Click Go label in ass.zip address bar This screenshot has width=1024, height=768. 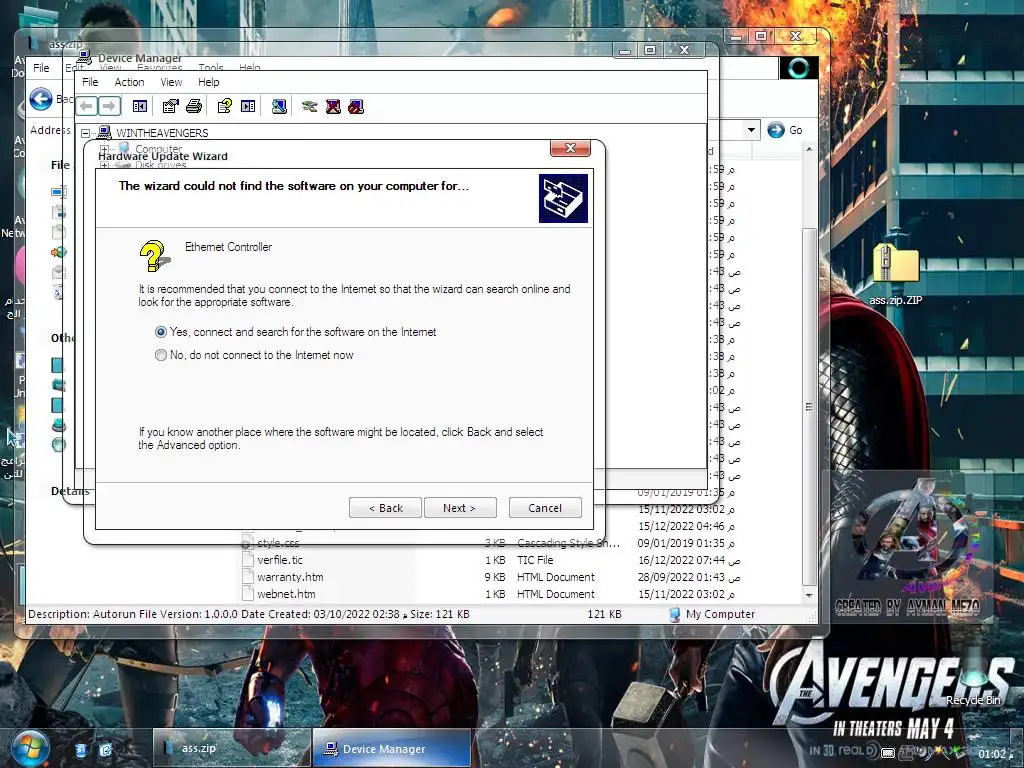coord(795,130)
